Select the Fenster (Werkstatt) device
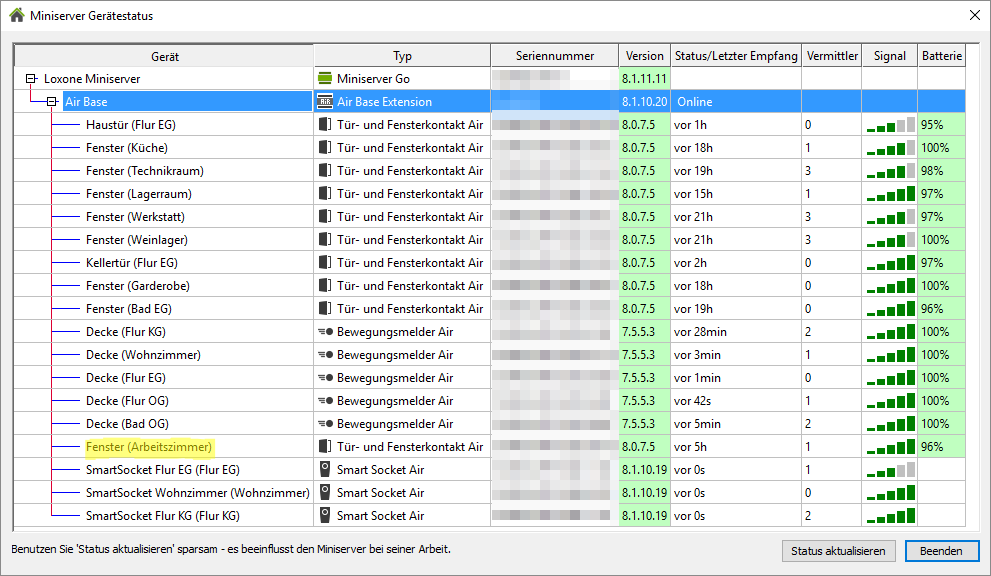 [135, 217]
